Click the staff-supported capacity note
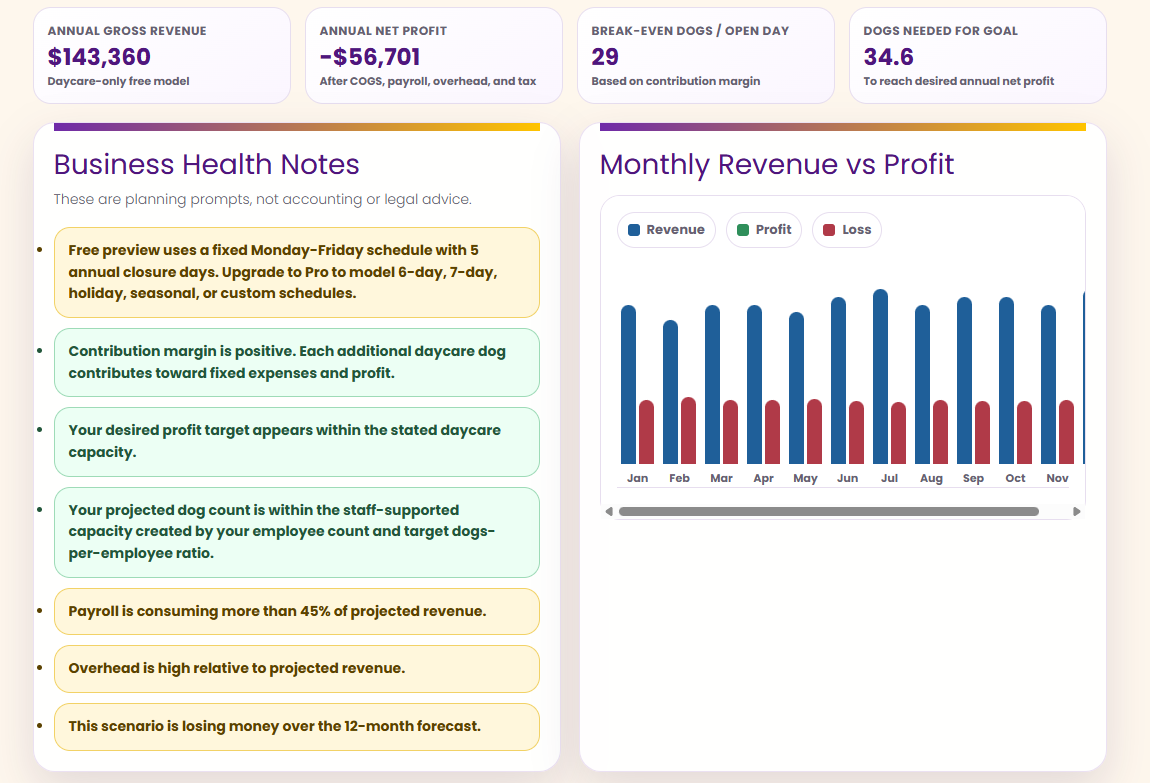Viewport: 1150px width, 783px height. coord(297,532)
